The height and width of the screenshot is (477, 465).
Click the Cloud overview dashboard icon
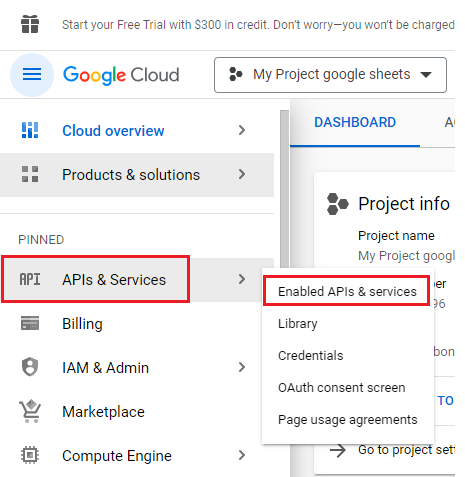click(30, 130)
